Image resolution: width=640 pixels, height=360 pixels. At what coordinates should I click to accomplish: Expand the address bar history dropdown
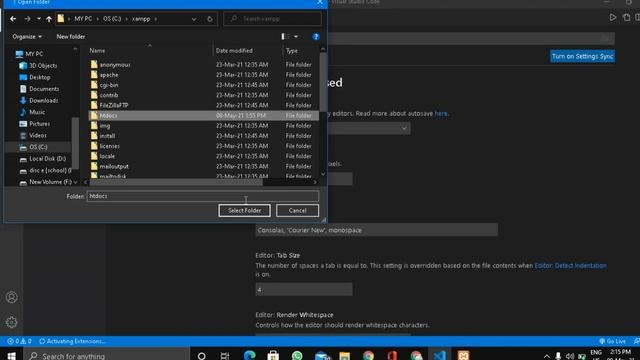coord(194,19)
